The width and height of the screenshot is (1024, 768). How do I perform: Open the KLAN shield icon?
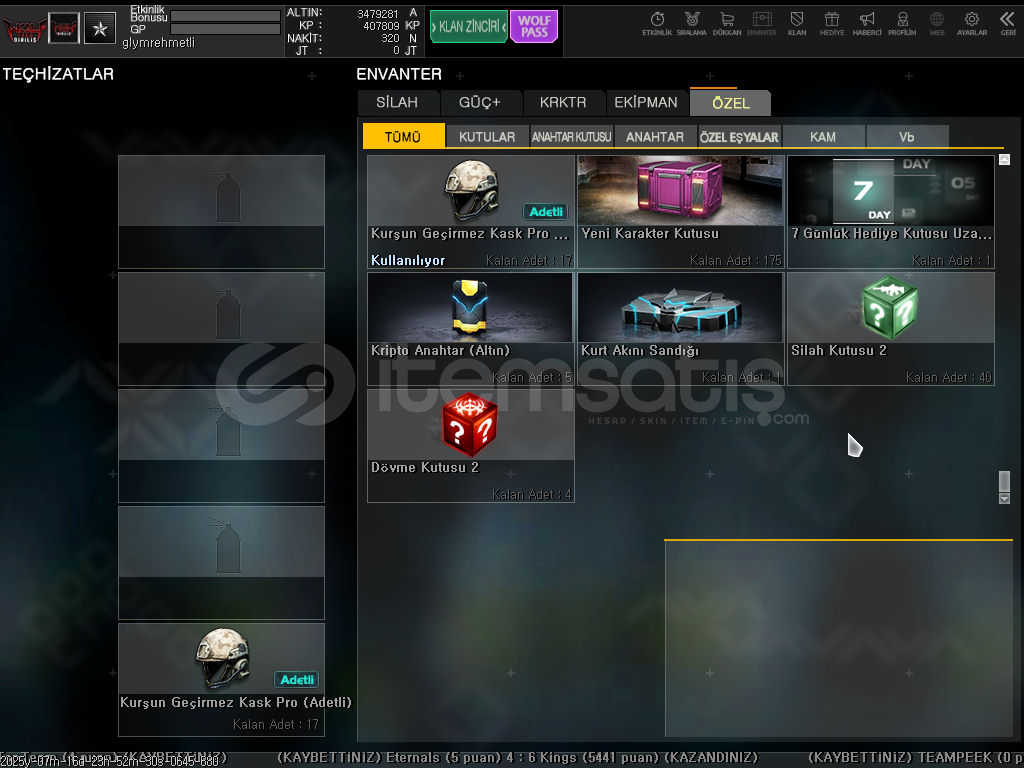coord(797,24)
